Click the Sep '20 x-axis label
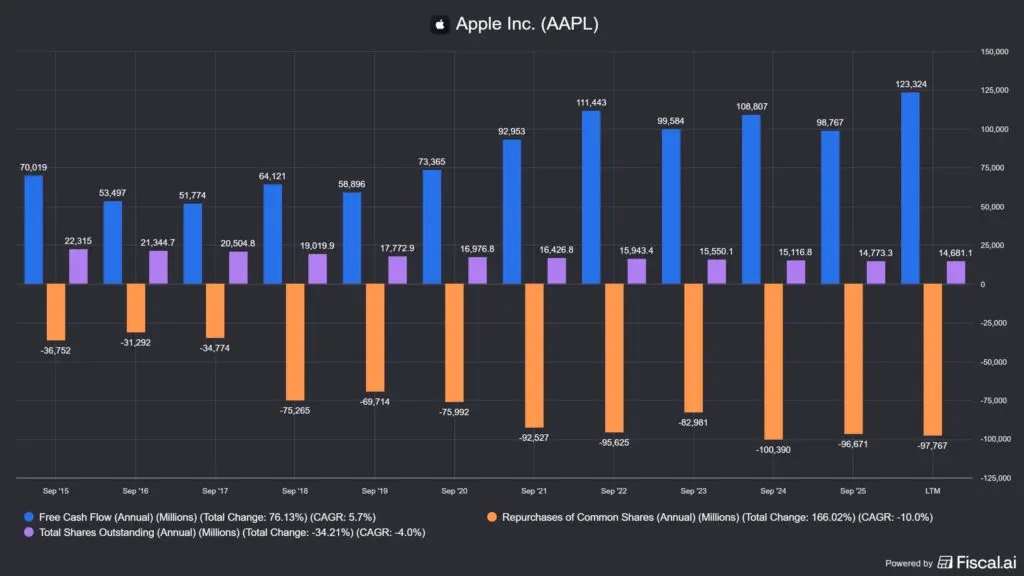The height and width of the screenshot is (576, 1024). (x=454, y=491)
